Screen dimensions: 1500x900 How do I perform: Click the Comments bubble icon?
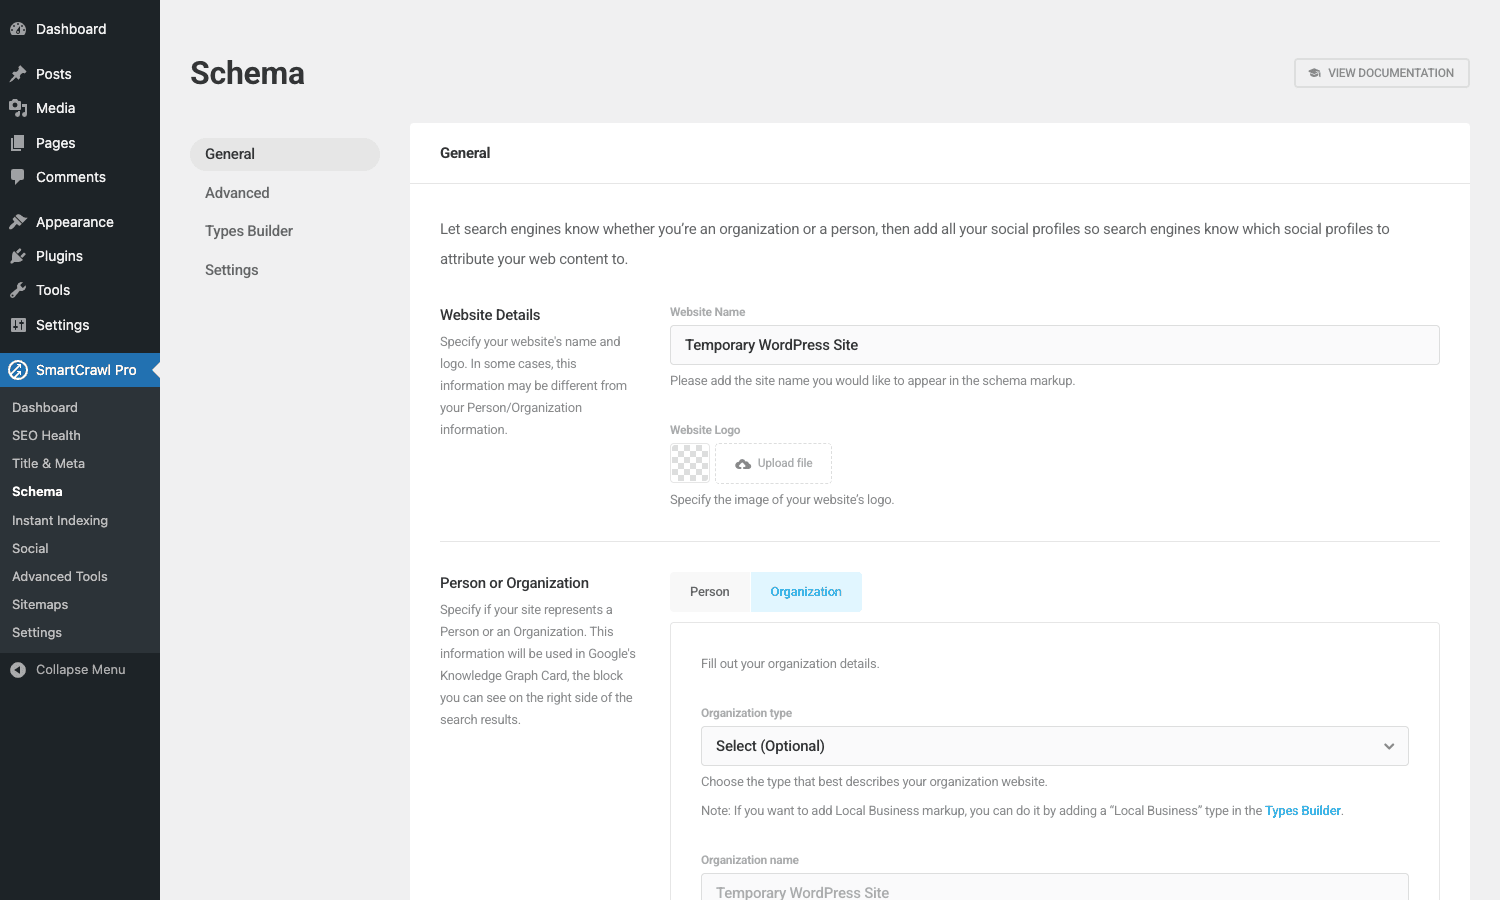pos(18,177)
